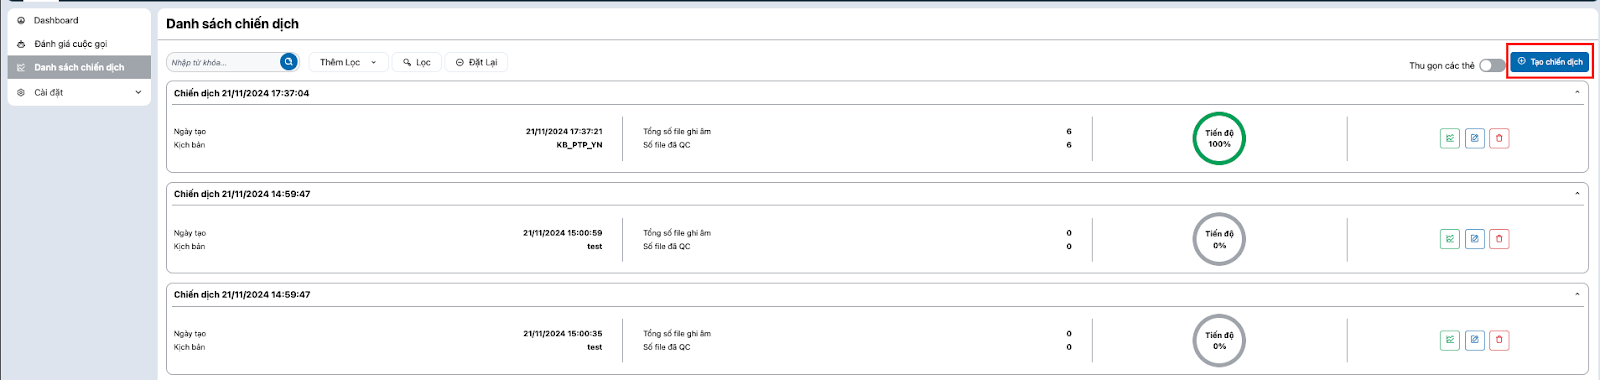Click edit icon for campaign 17:37:04

click(1474, 138)
